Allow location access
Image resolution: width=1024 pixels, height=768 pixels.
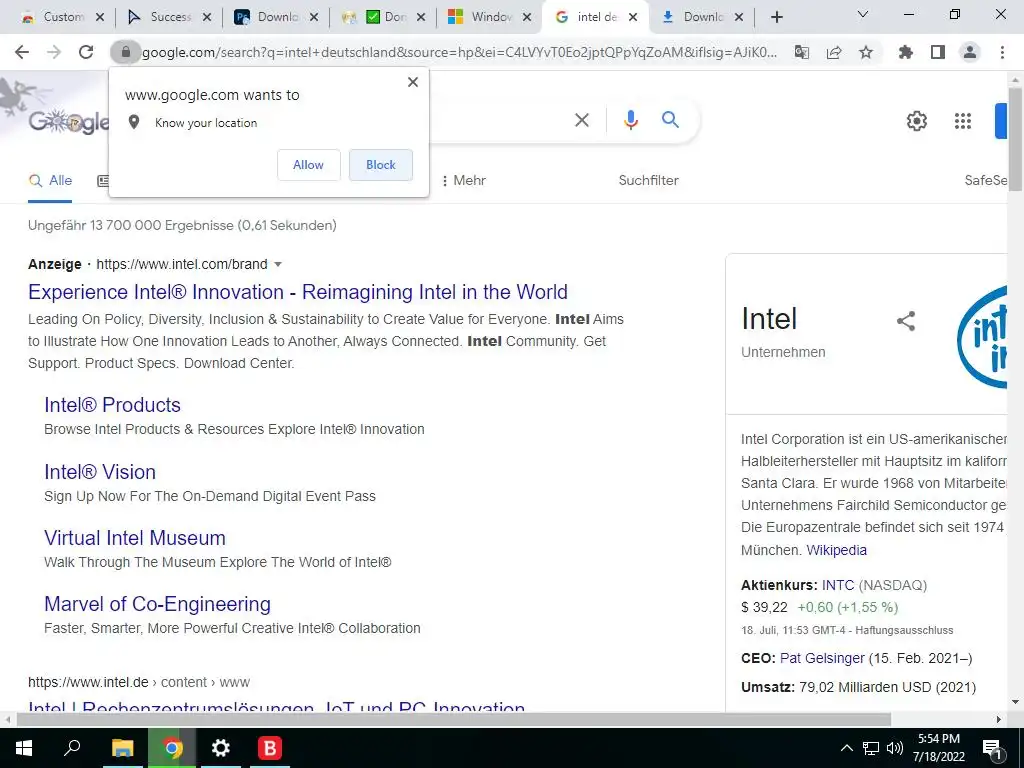tap(308, 165)
